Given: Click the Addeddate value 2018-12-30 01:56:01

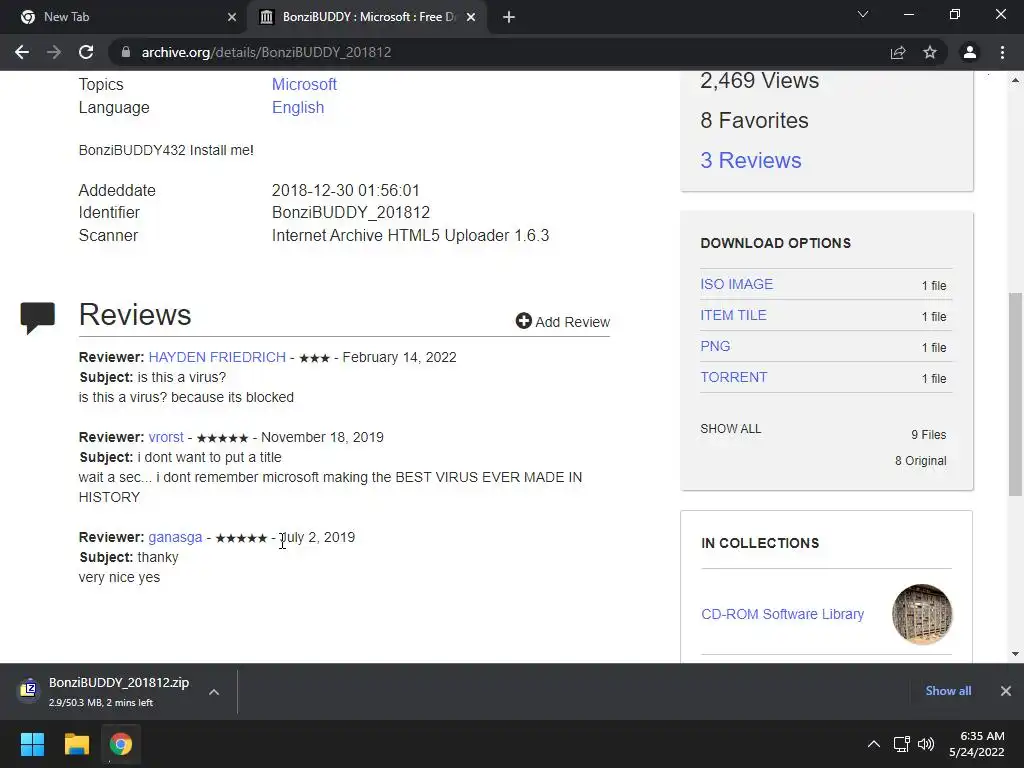Looking at the screenshot, I should pos(345,190).
